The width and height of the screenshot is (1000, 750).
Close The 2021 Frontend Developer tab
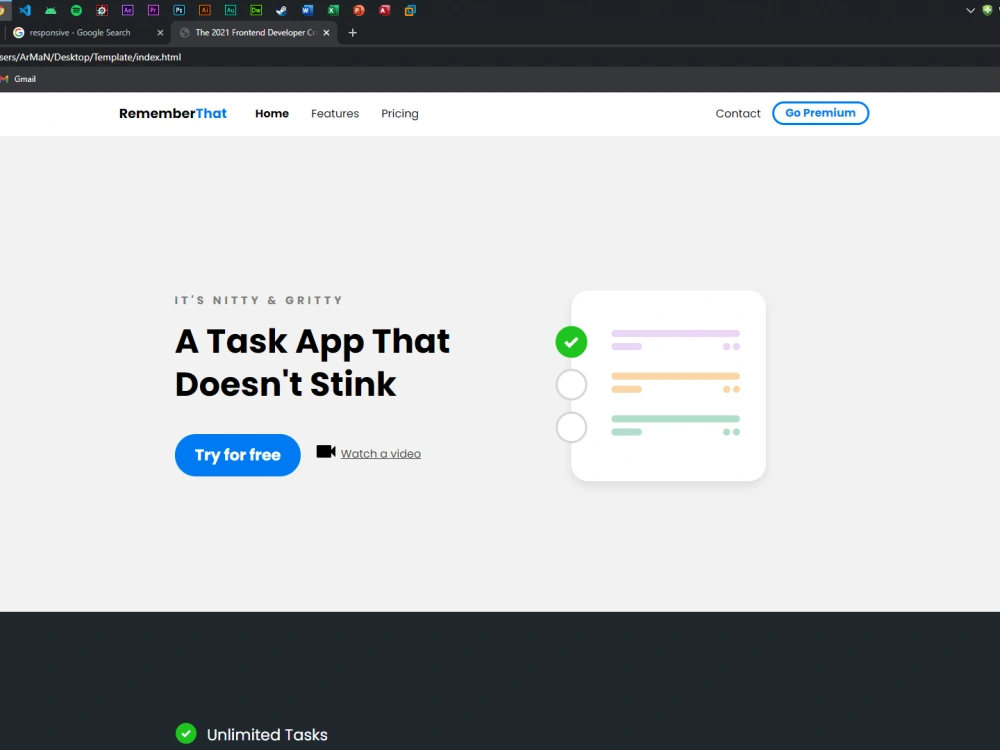[327, 33]
